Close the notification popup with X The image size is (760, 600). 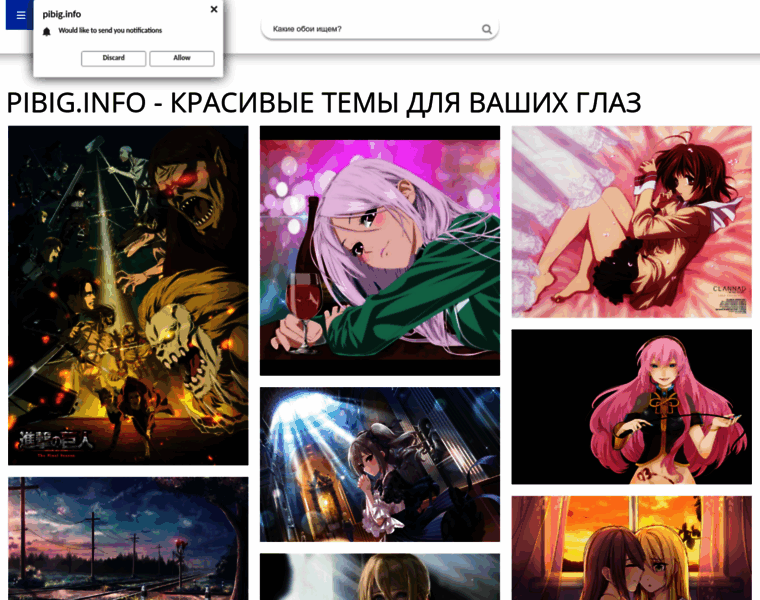[x=213, y=9]
